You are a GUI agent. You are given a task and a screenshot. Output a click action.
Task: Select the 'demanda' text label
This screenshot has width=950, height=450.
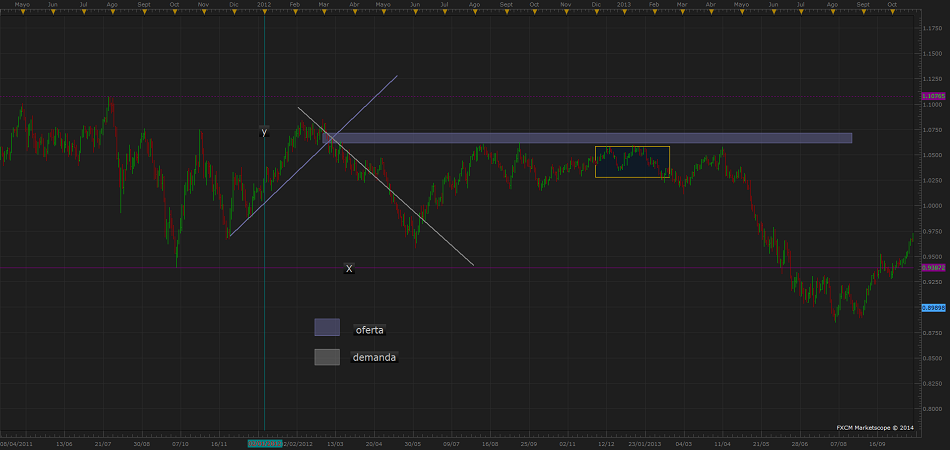pos(374,357)
